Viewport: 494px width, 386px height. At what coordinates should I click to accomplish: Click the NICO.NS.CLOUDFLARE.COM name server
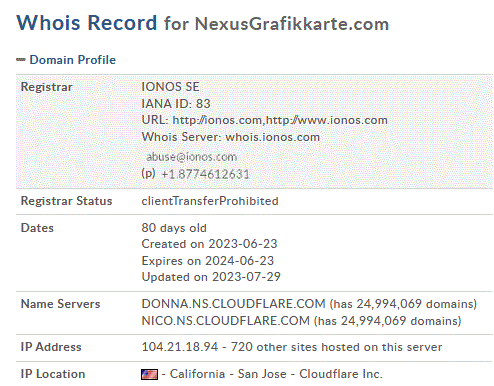226,321
